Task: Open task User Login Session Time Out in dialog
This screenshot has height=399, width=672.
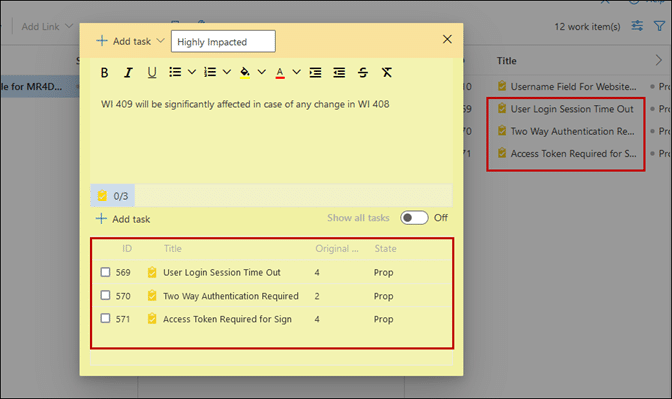Action: [x=222, y=273]
